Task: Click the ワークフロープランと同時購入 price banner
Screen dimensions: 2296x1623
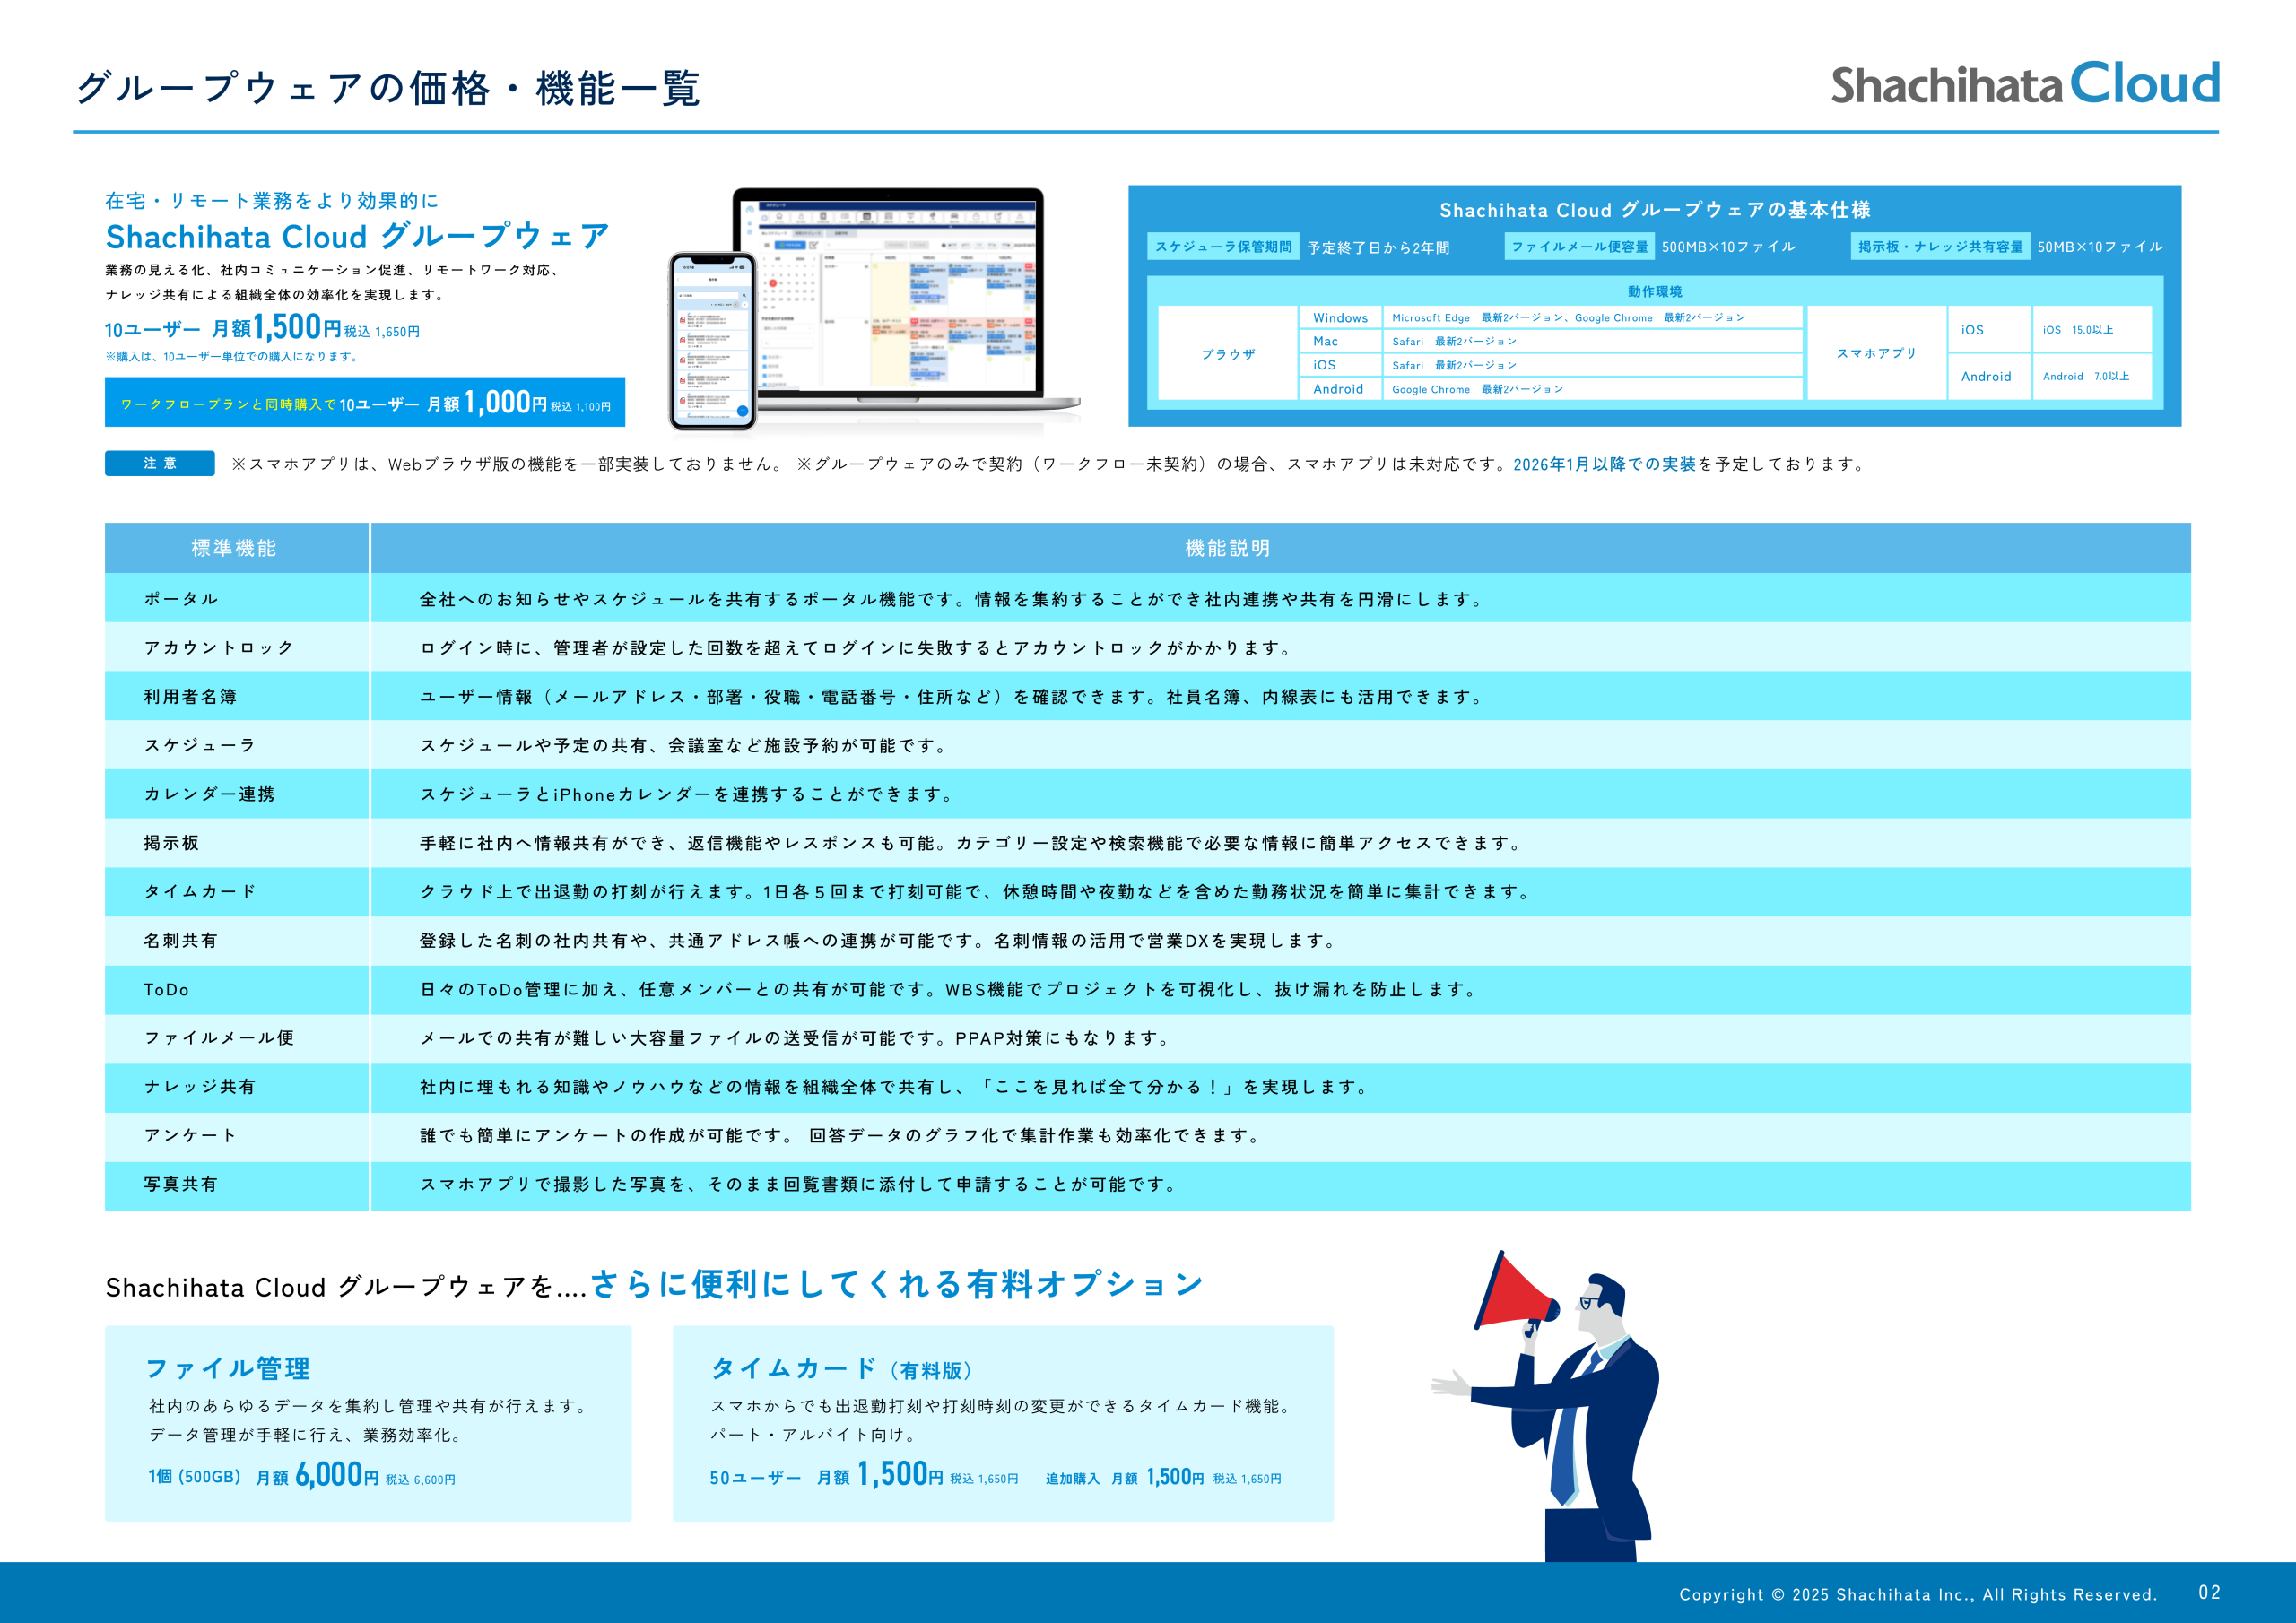Action: coord(365,403)
